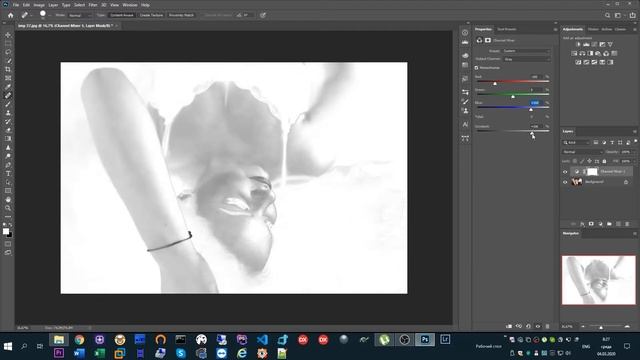Select the Brush tool

pyautogui.click(x=8, y=104)
